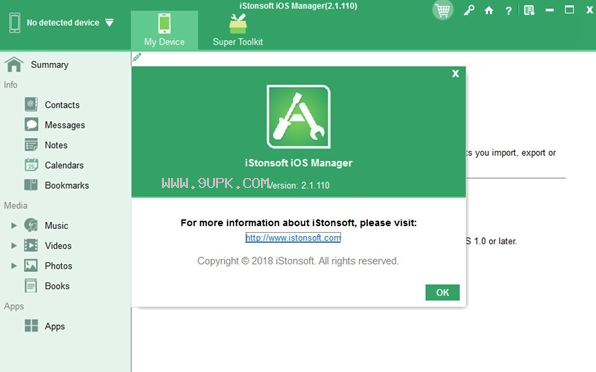Select the Contacts icon
The image size is (596, 372).
[x=31, y=104]
